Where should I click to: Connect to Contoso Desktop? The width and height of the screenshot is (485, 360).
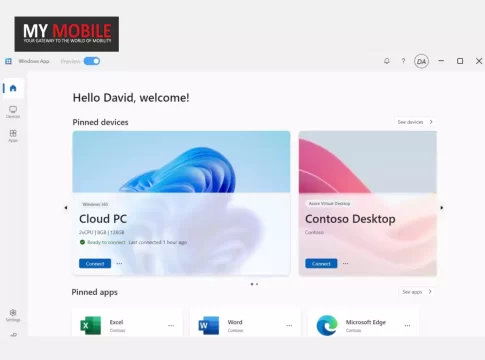[x=321, y=263]
